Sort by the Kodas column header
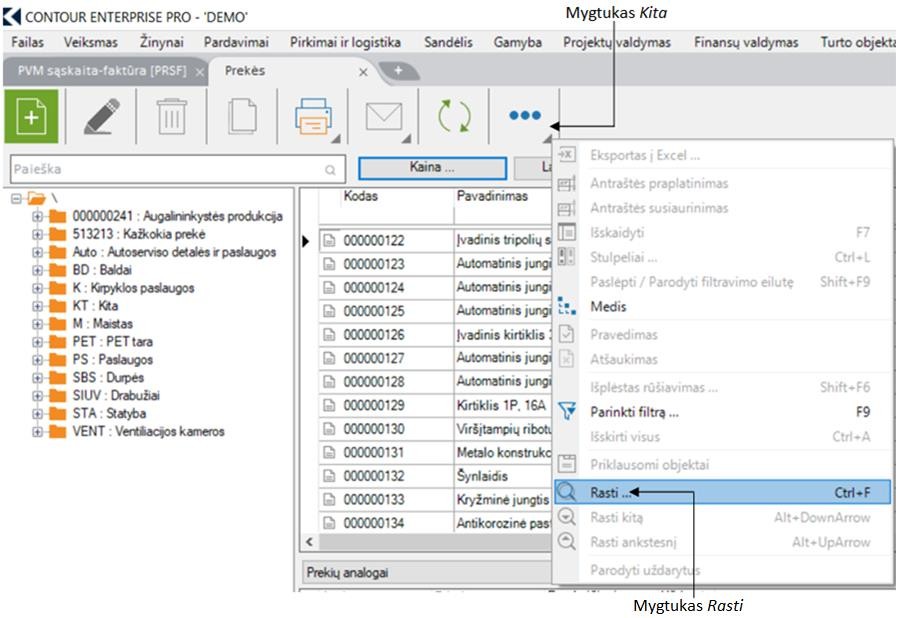The width and height of the screenshot is (899, 618). click(361, 196)
